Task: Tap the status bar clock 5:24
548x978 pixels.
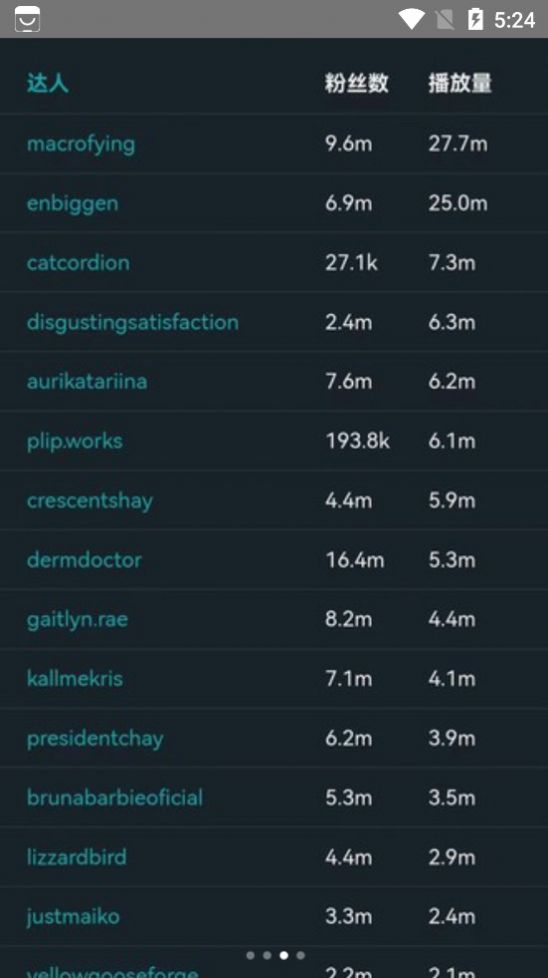Action: point(514,19)
